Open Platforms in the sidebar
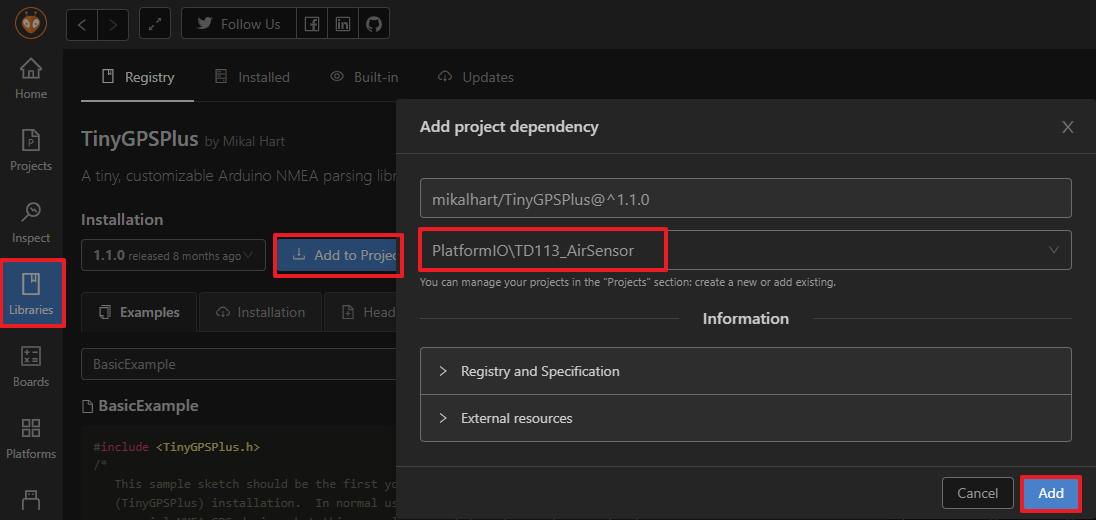The width and height of the screenshot is (1096, 520). pos(31,439)
